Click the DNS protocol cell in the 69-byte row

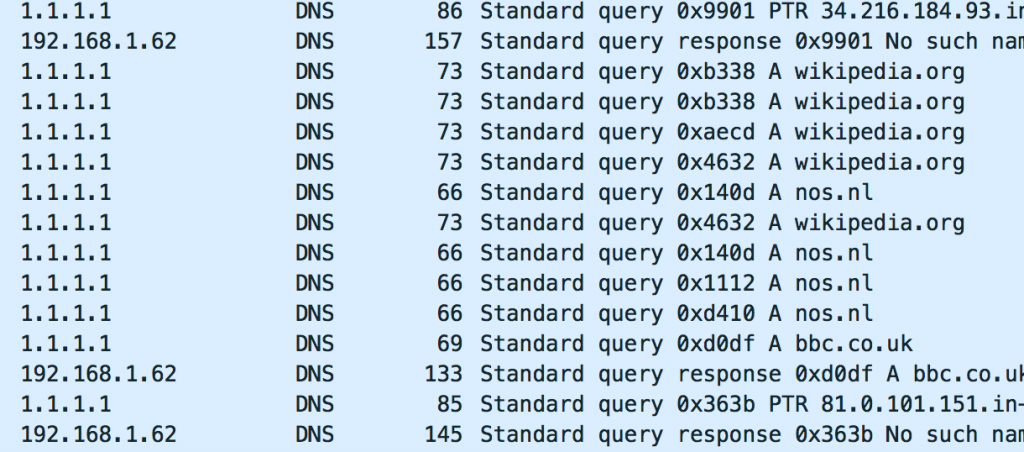pyautogui.click(x=314, y=344)
